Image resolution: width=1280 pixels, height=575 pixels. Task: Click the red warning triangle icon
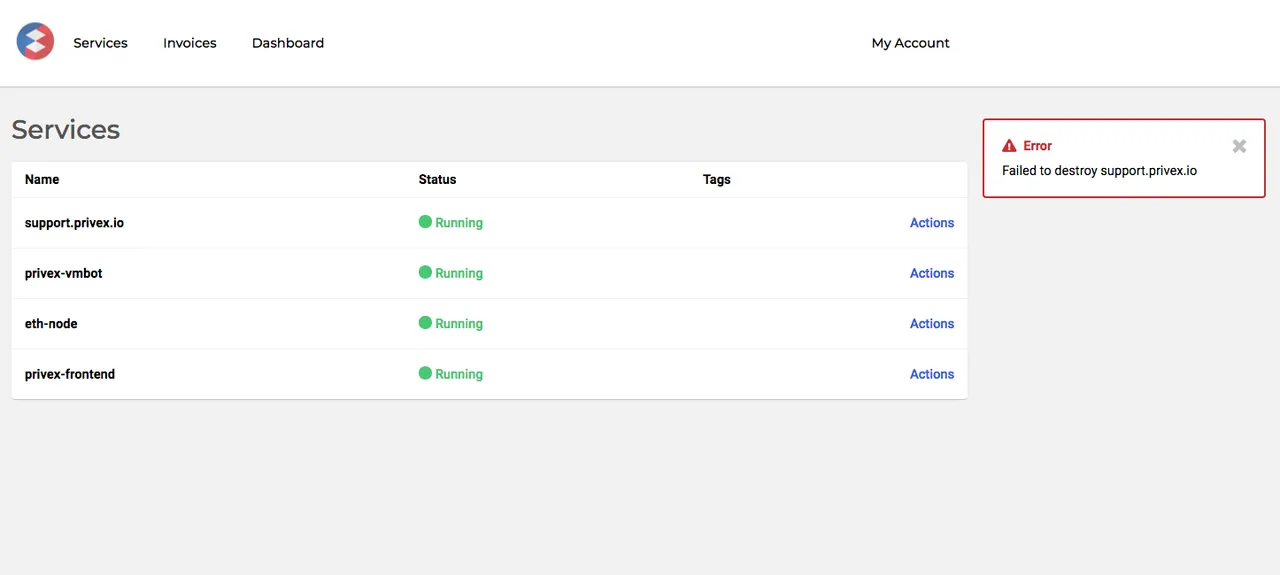pyautogui.click(x=1009, y=146)
